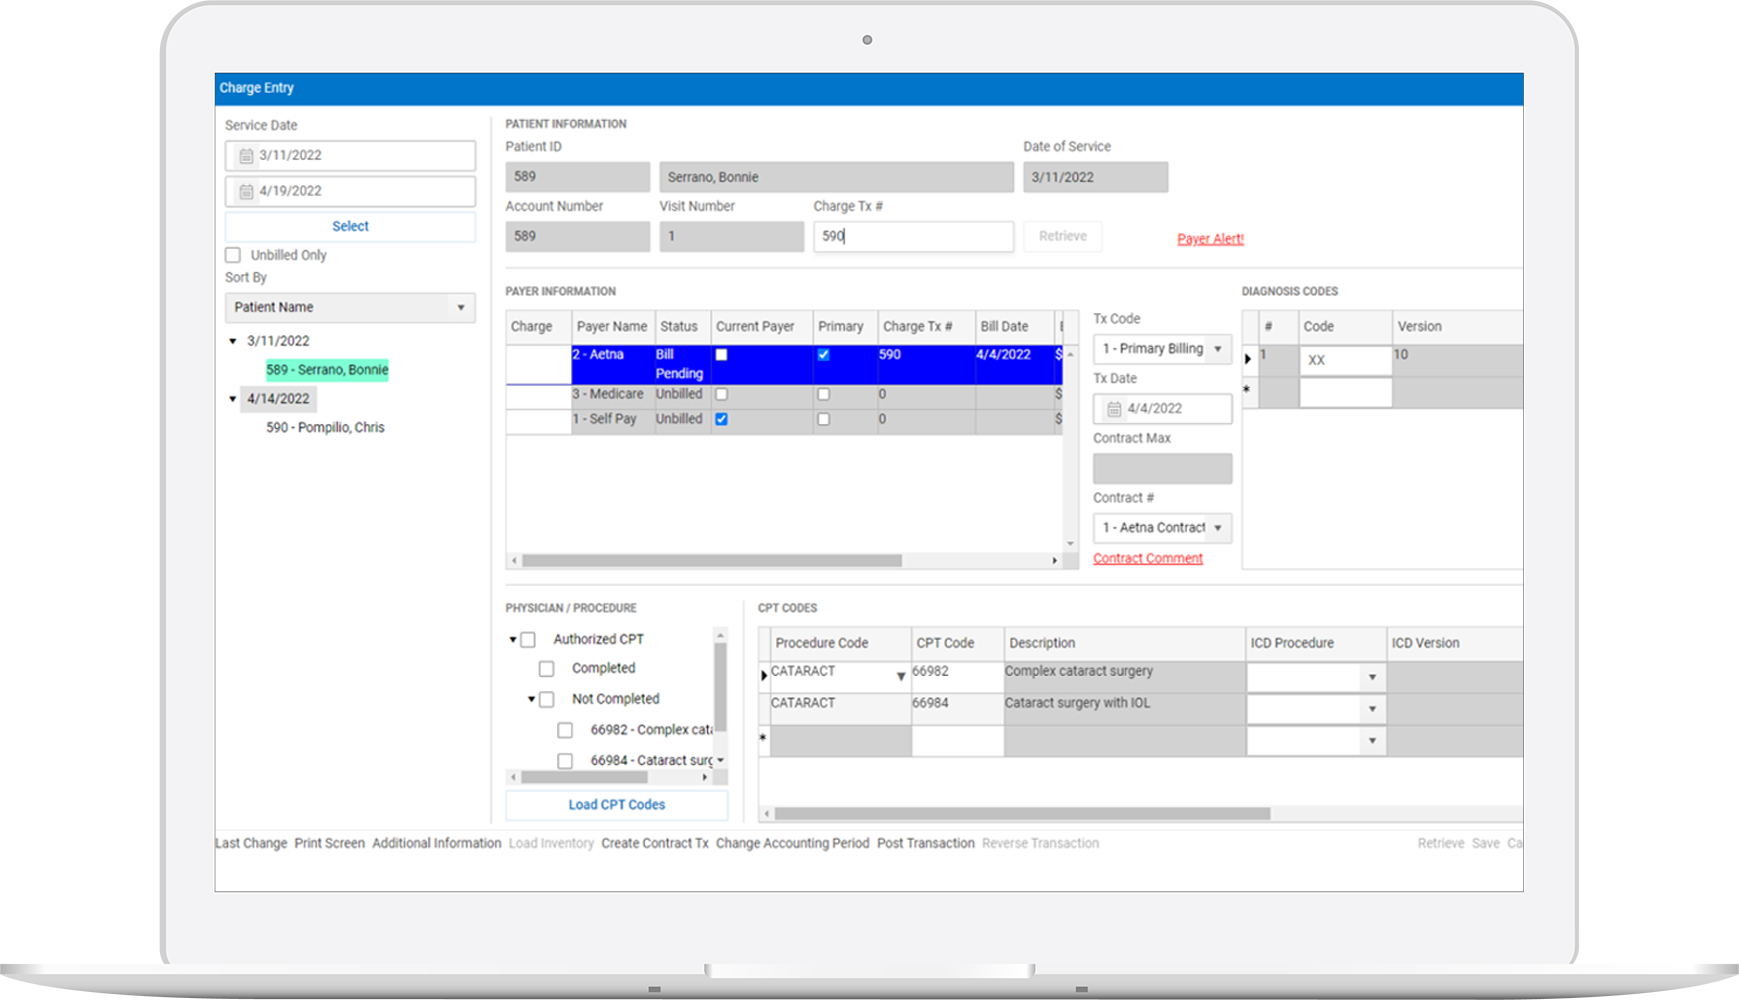
Task: Collapse the Not Completed tree node
Action: (x=531, y=700)
